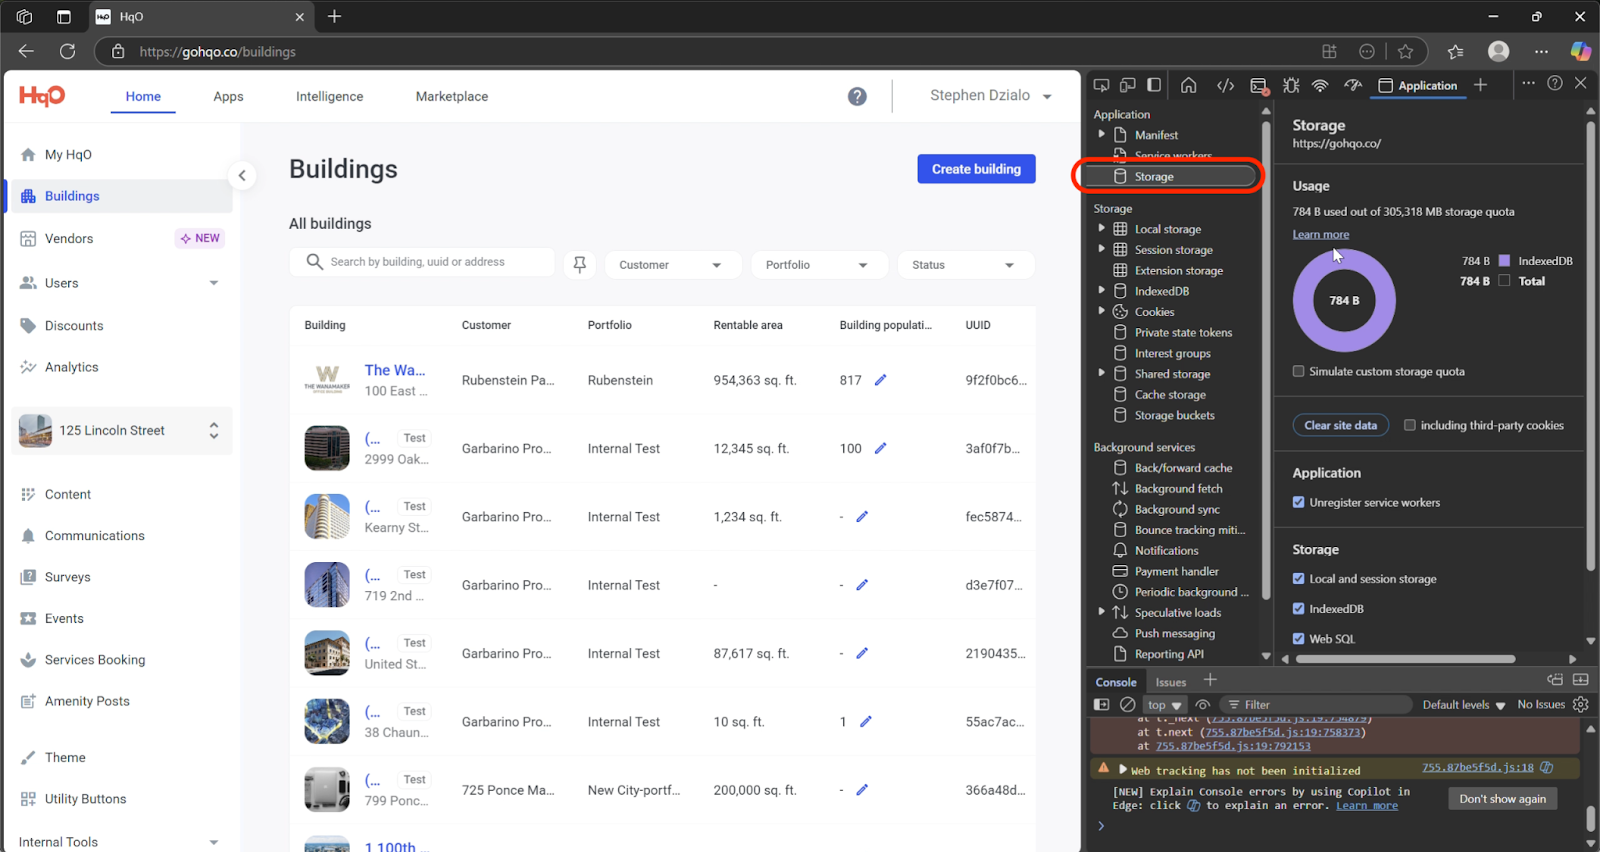Open the Customer filter dropdown
Viewport: 1600px width, 852px height.
pos(670,265)
